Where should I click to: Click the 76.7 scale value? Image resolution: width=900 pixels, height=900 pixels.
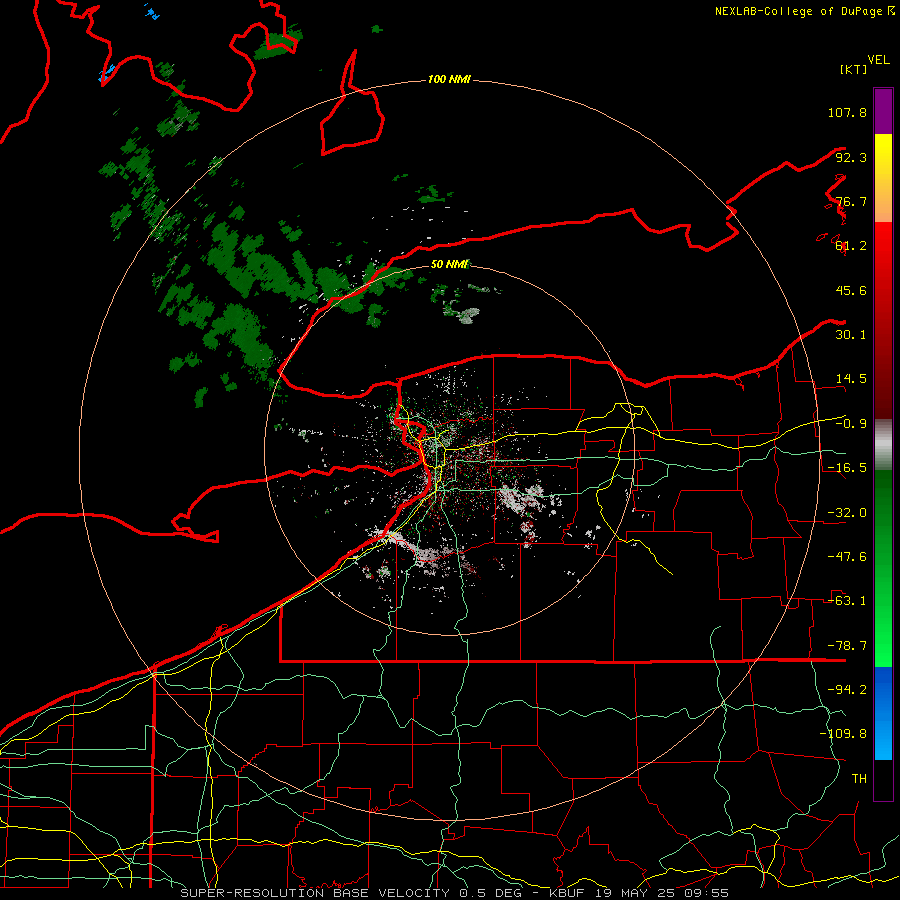click(851, 201)
